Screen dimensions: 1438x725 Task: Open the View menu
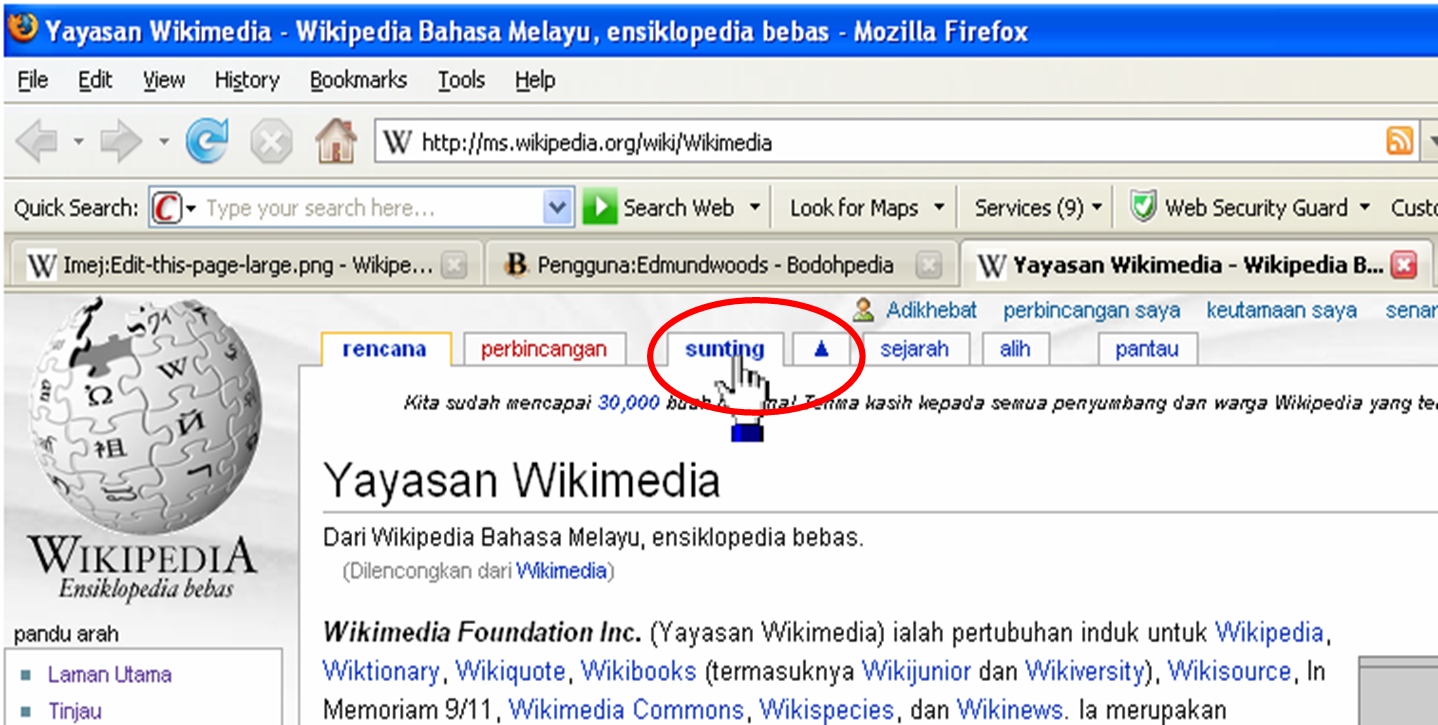tap(163, 80)
